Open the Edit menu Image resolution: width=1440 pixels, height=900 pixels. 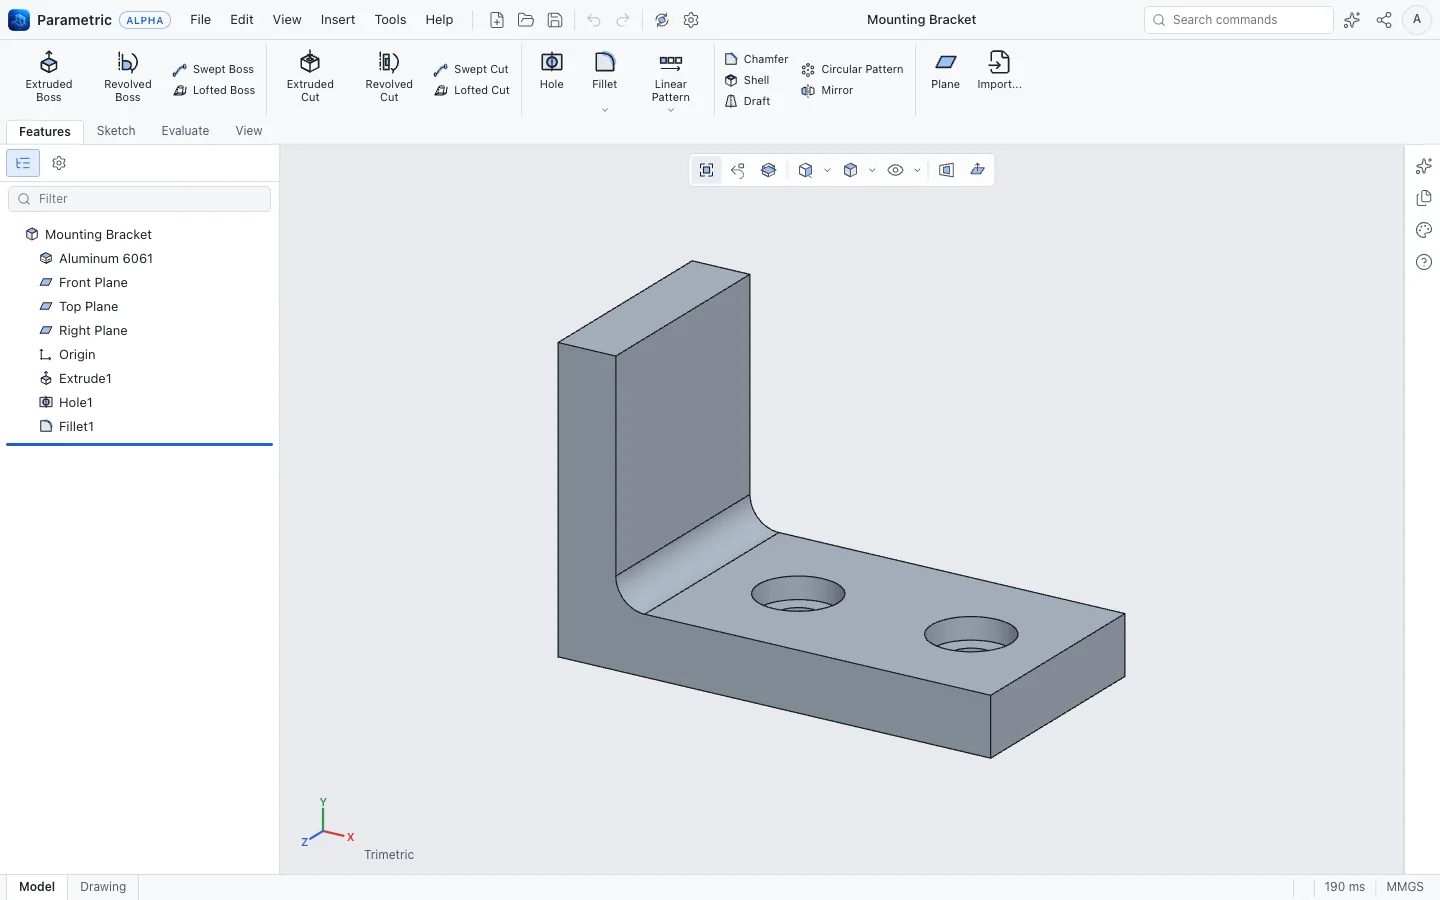pos(242,20)
